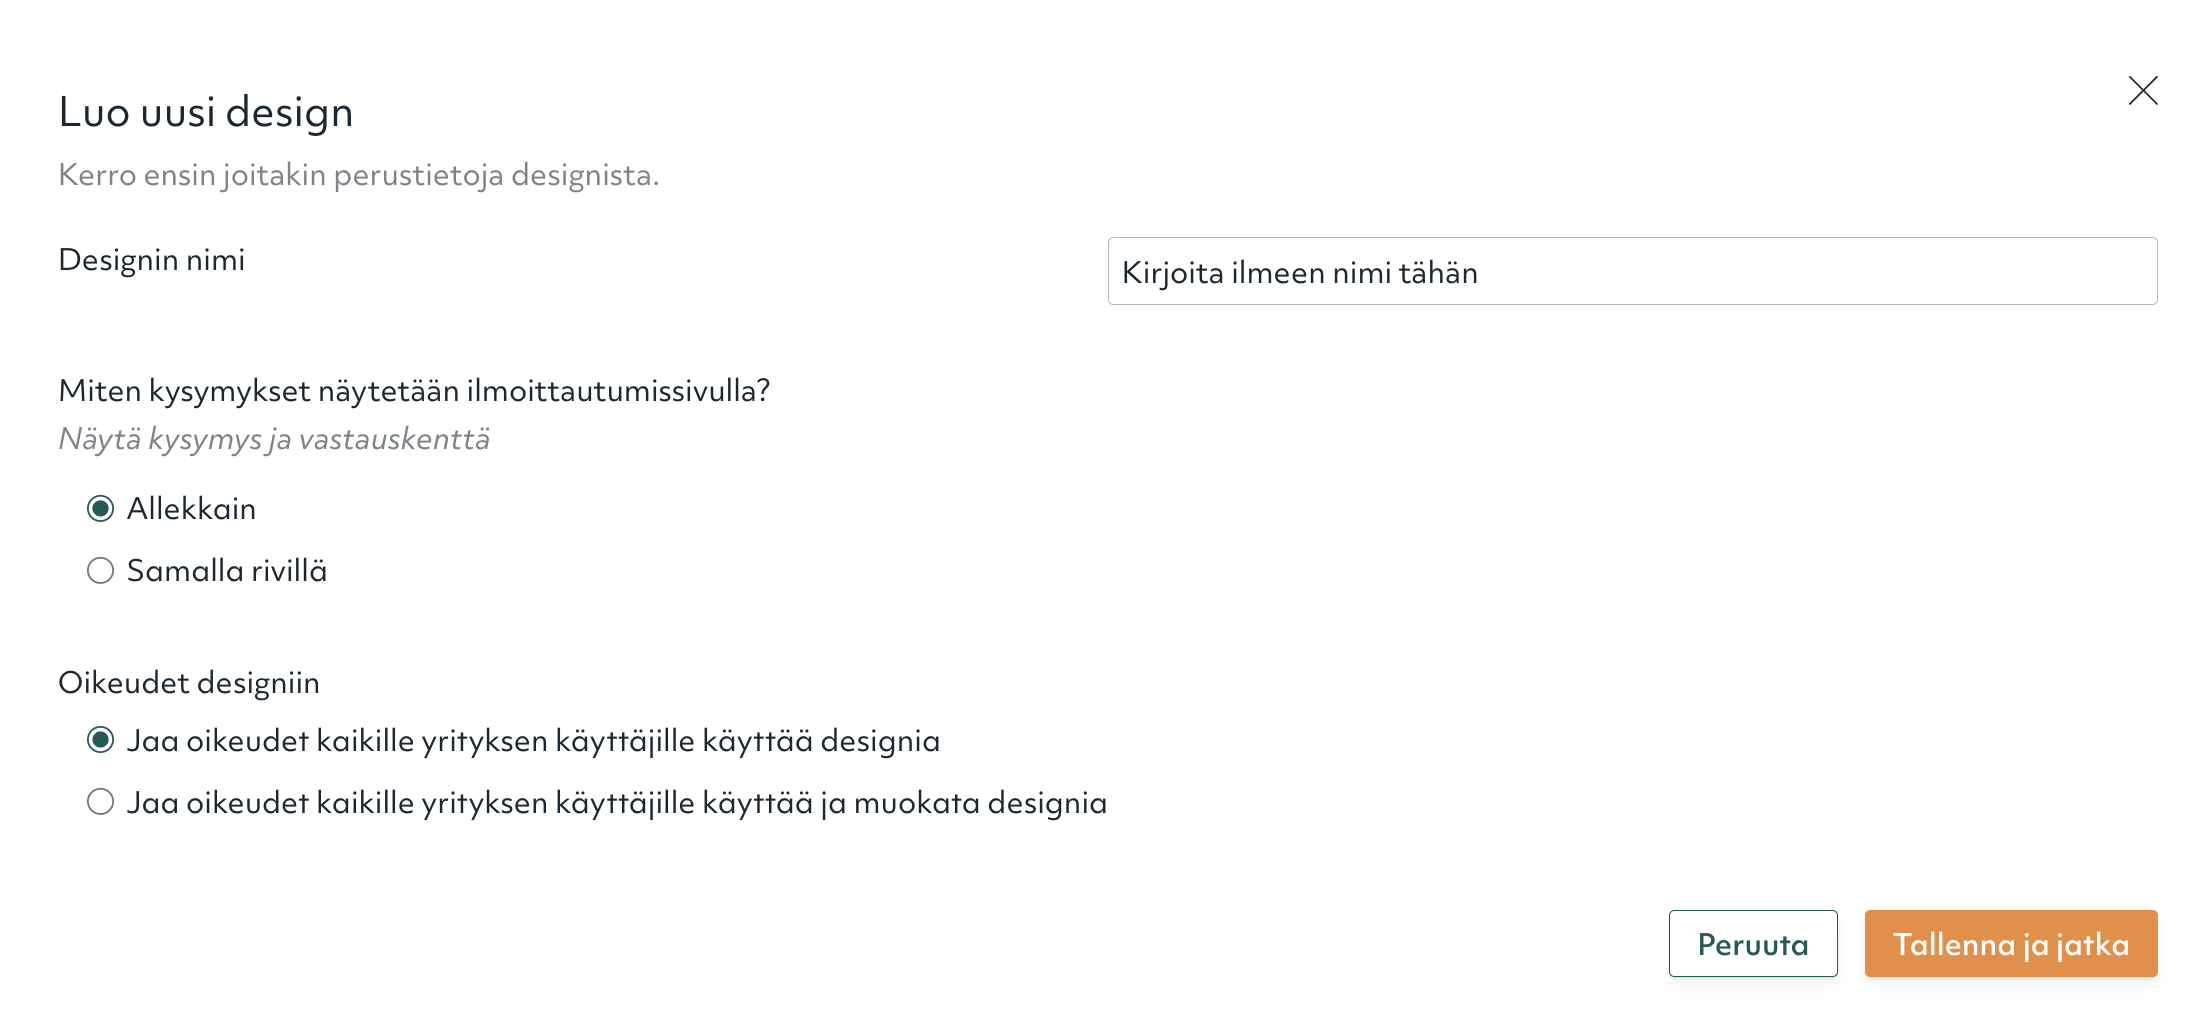
Task: Click the Miten kysymykset näytetään question text
Action: [x=414, y=391]
